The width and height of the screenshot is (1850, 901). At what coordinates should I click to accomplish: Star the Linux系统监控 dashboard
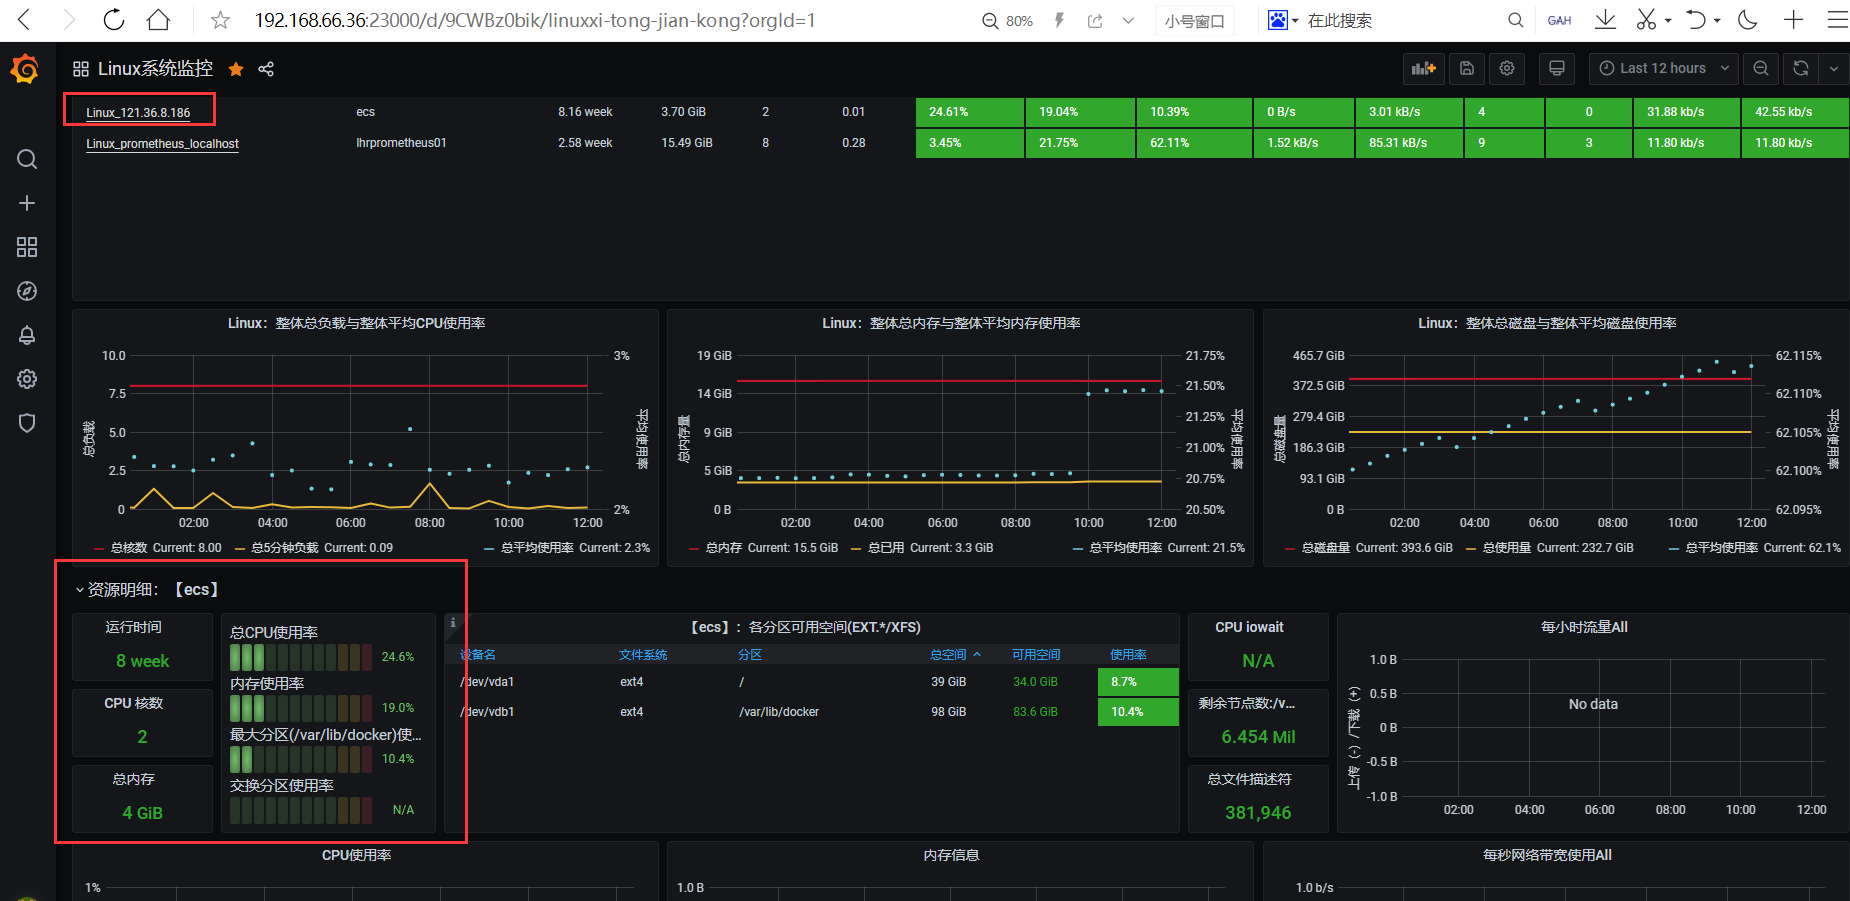pos(236,69)
